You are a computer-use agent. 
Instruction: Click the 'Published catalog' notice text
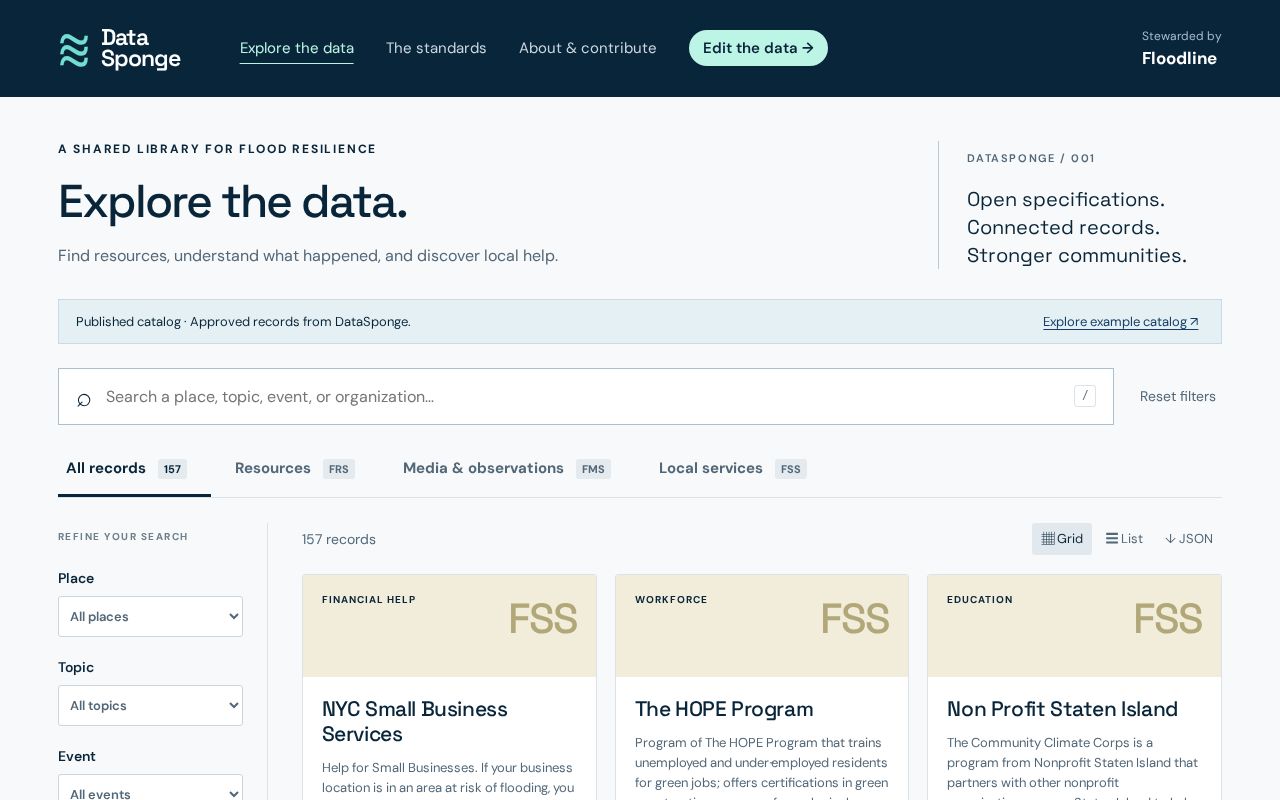click(243, 322)
